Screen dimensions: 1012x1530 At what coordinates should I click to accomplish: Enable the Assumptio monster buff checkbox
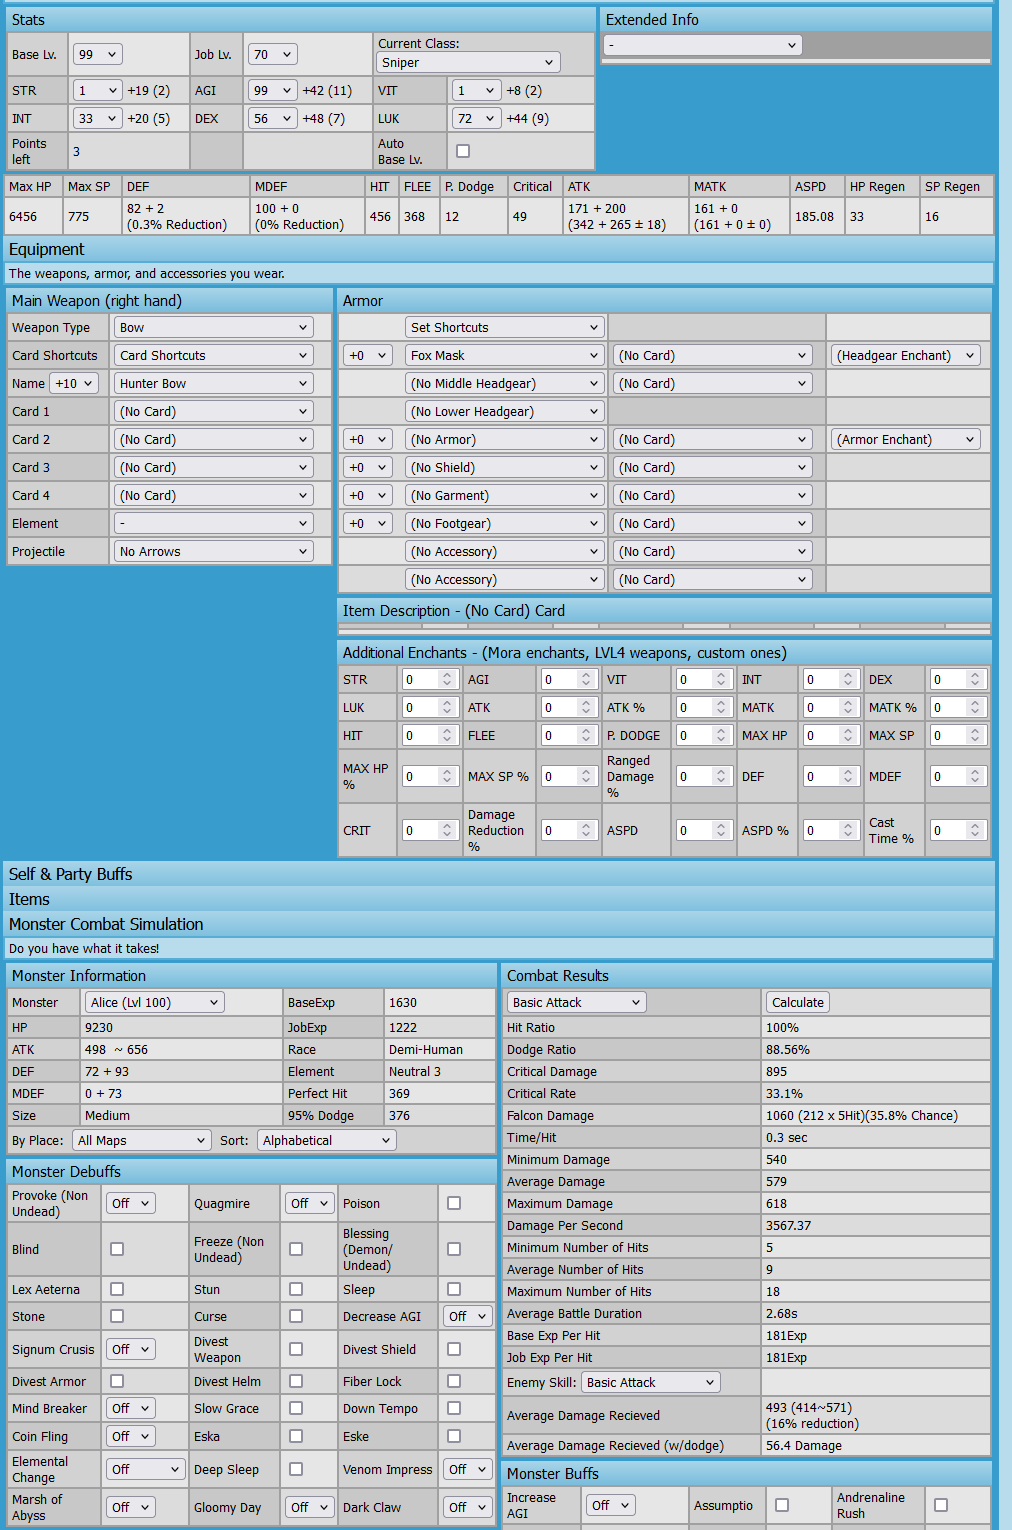(x=782, y=1505)
